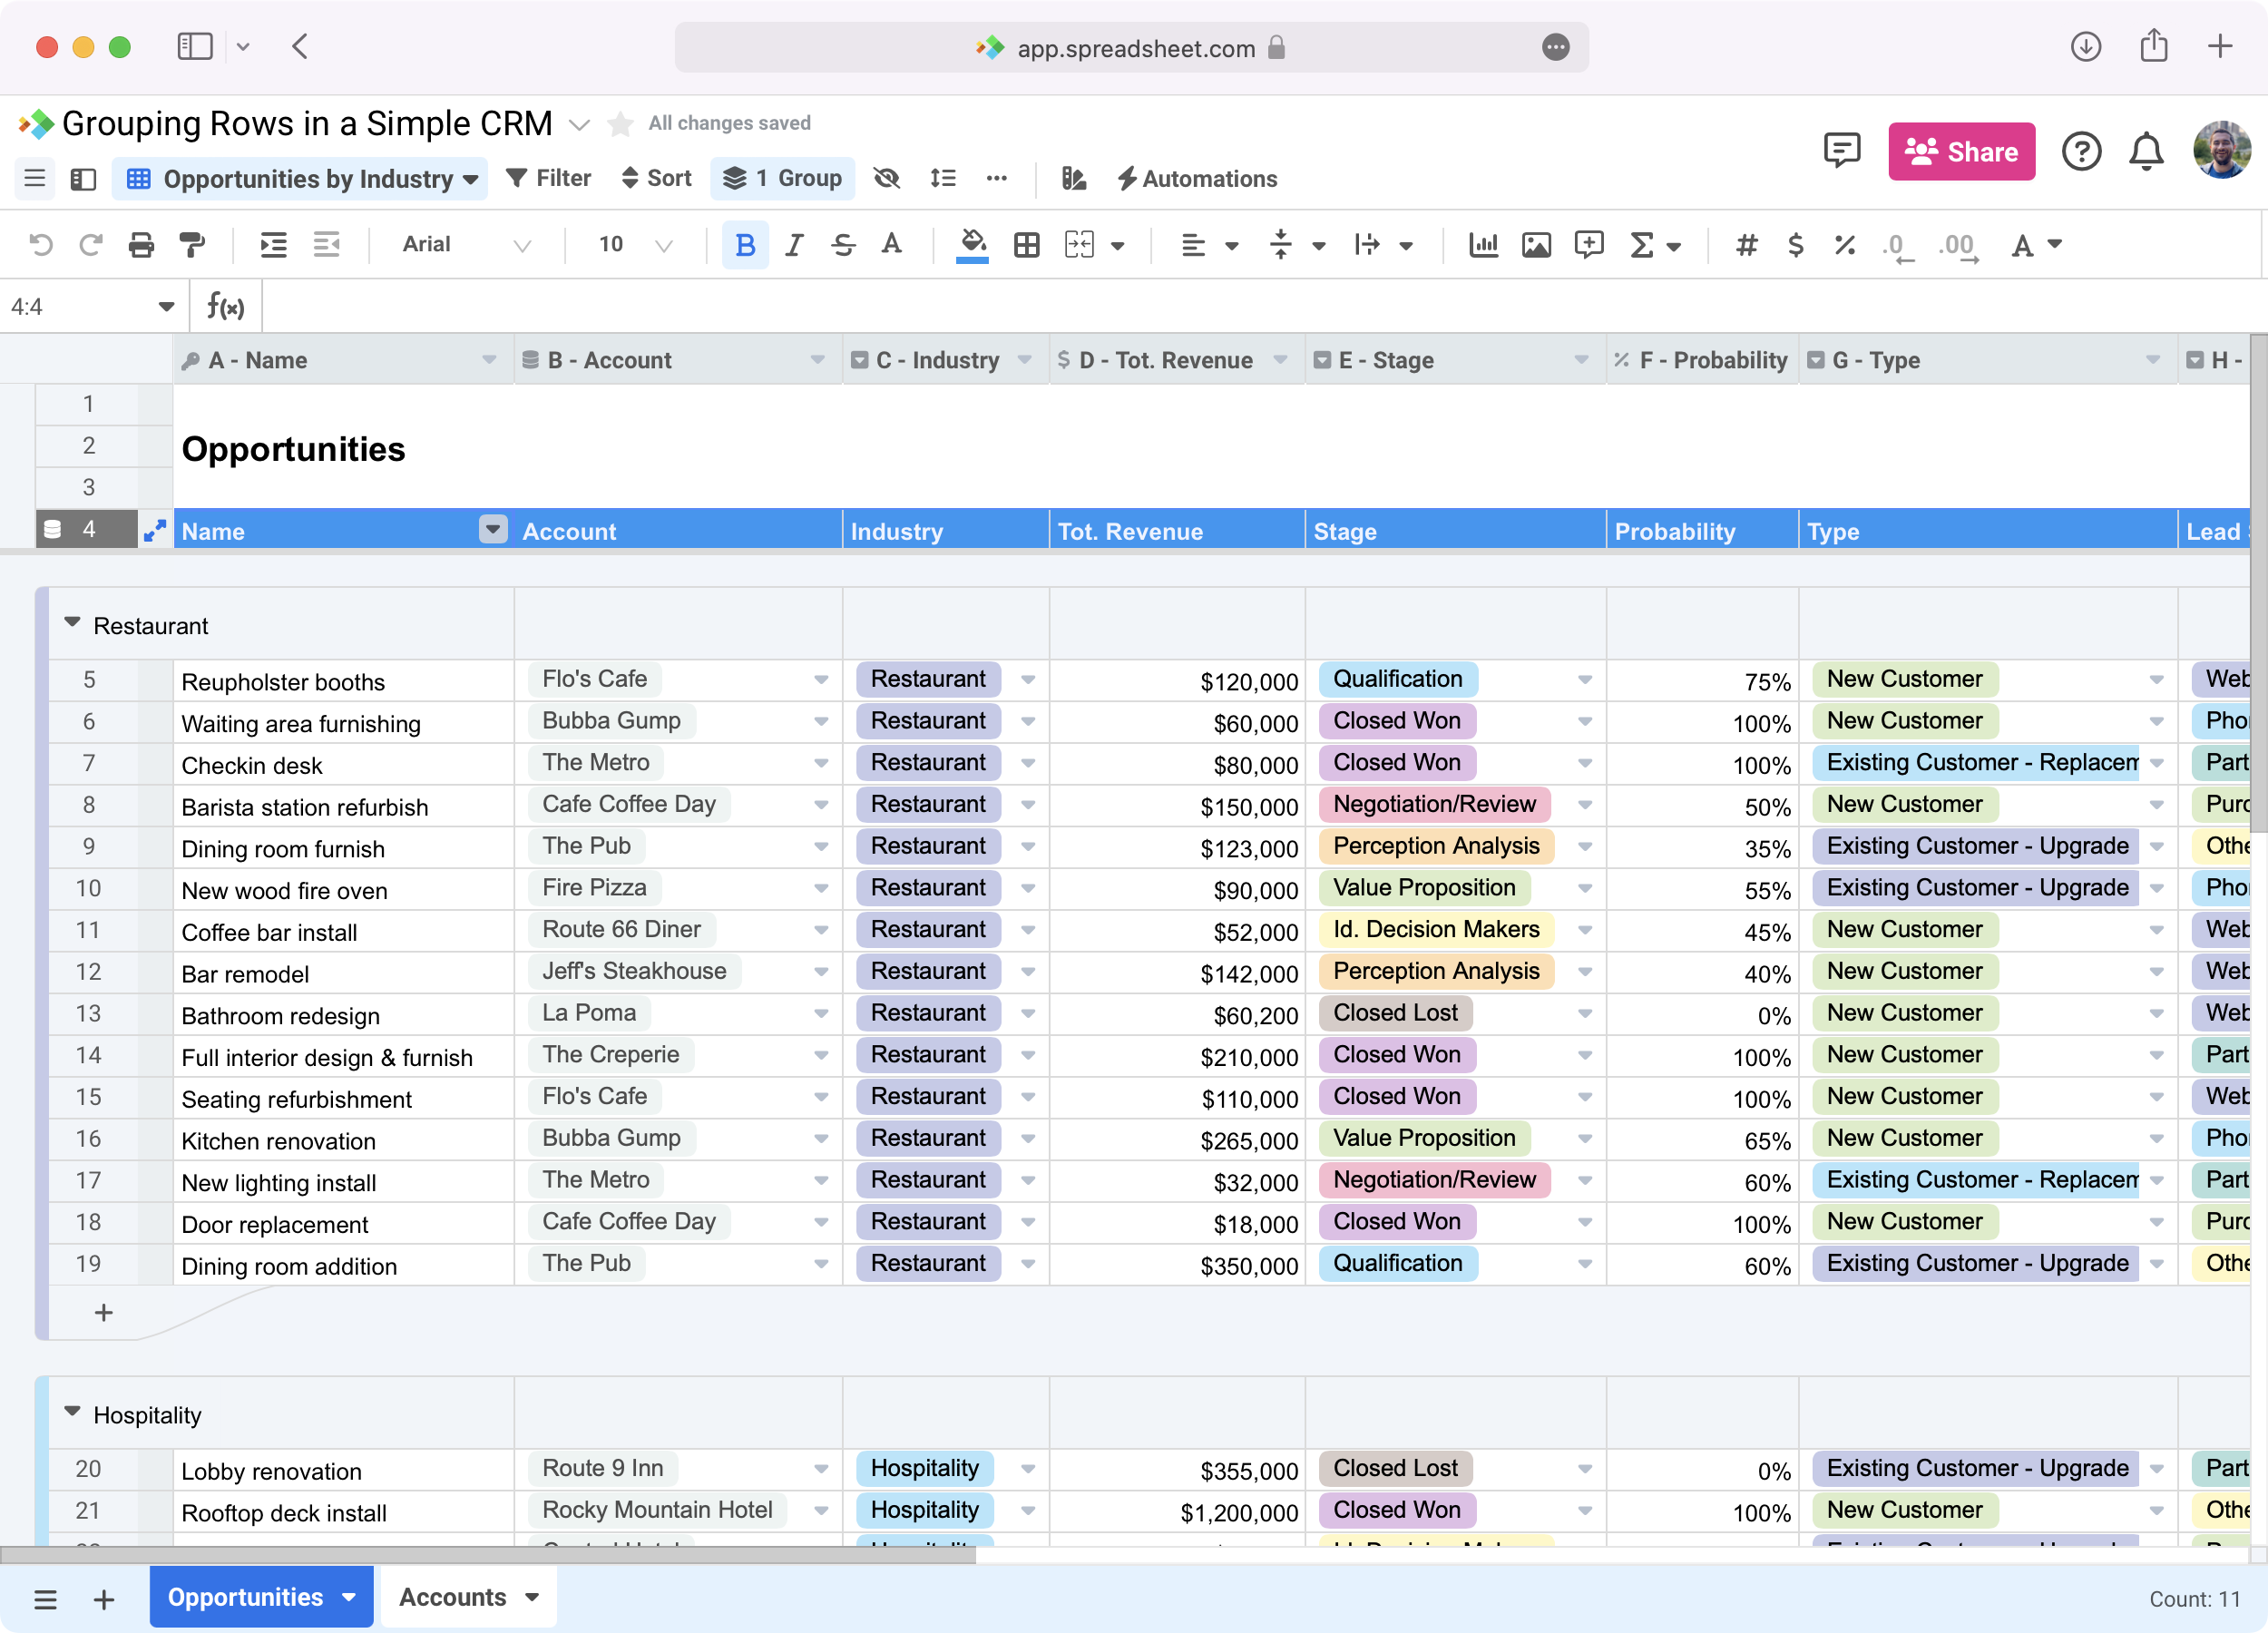Open the cell fill color bucket
The height and width of the screenshot is (1633, 2268).
(972, 245)
